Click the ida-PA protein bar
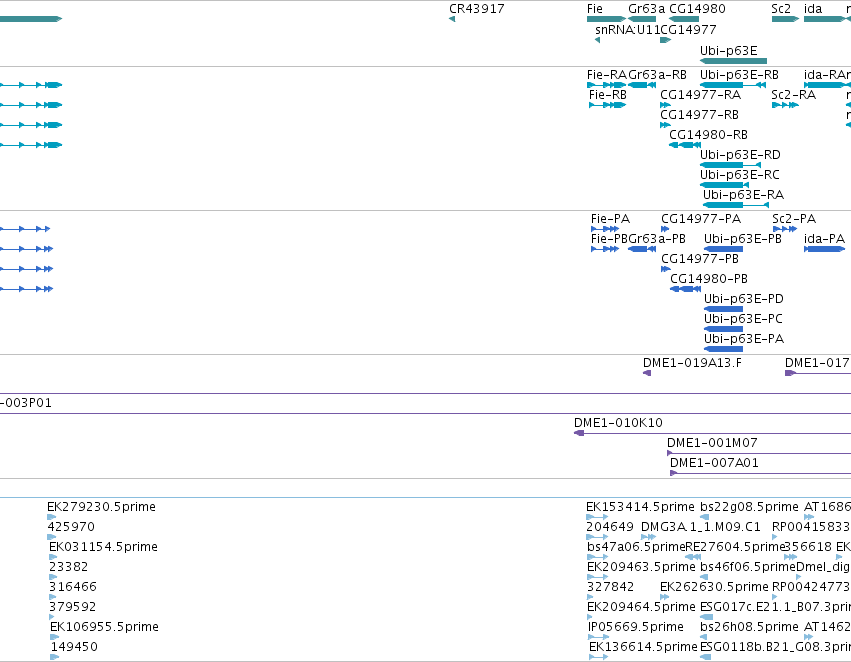 coord(824,249)
